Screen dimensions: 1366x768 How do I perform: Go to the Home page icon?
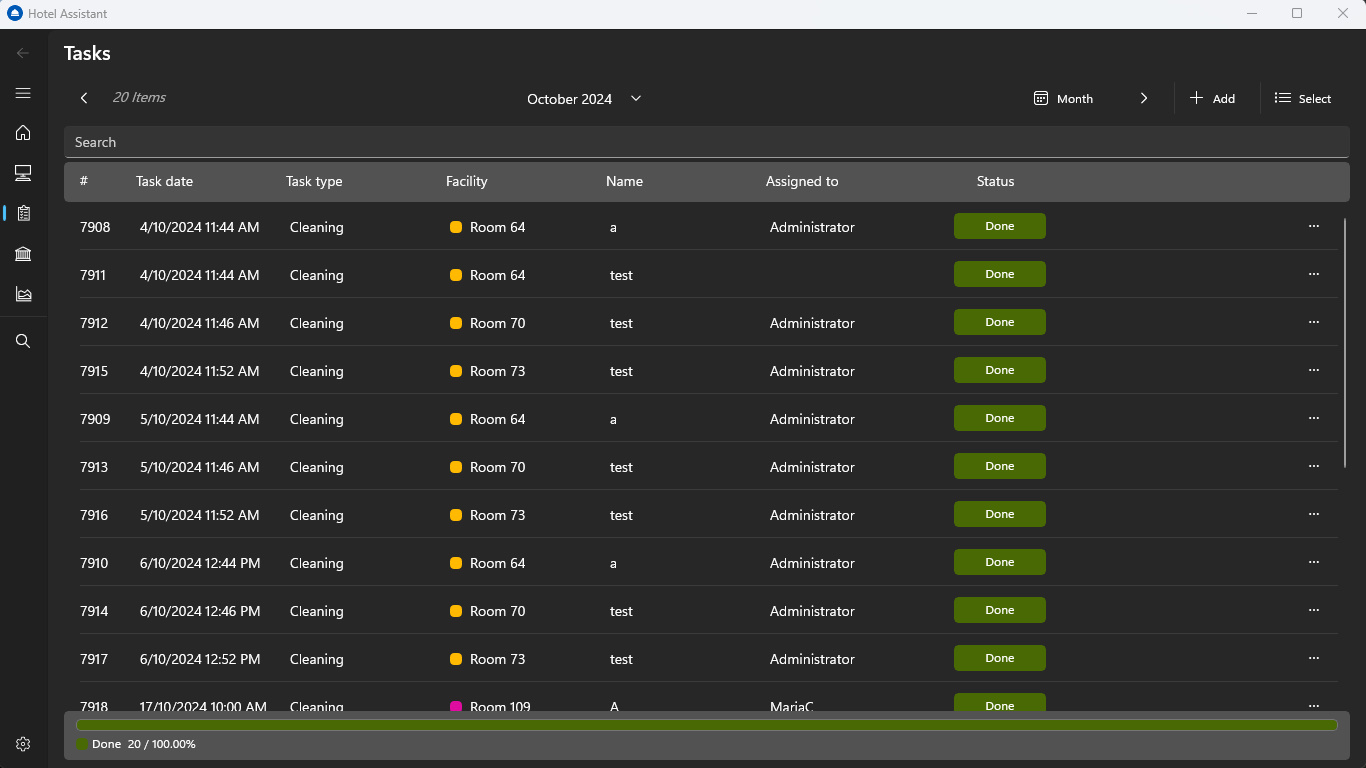point(23,133)
